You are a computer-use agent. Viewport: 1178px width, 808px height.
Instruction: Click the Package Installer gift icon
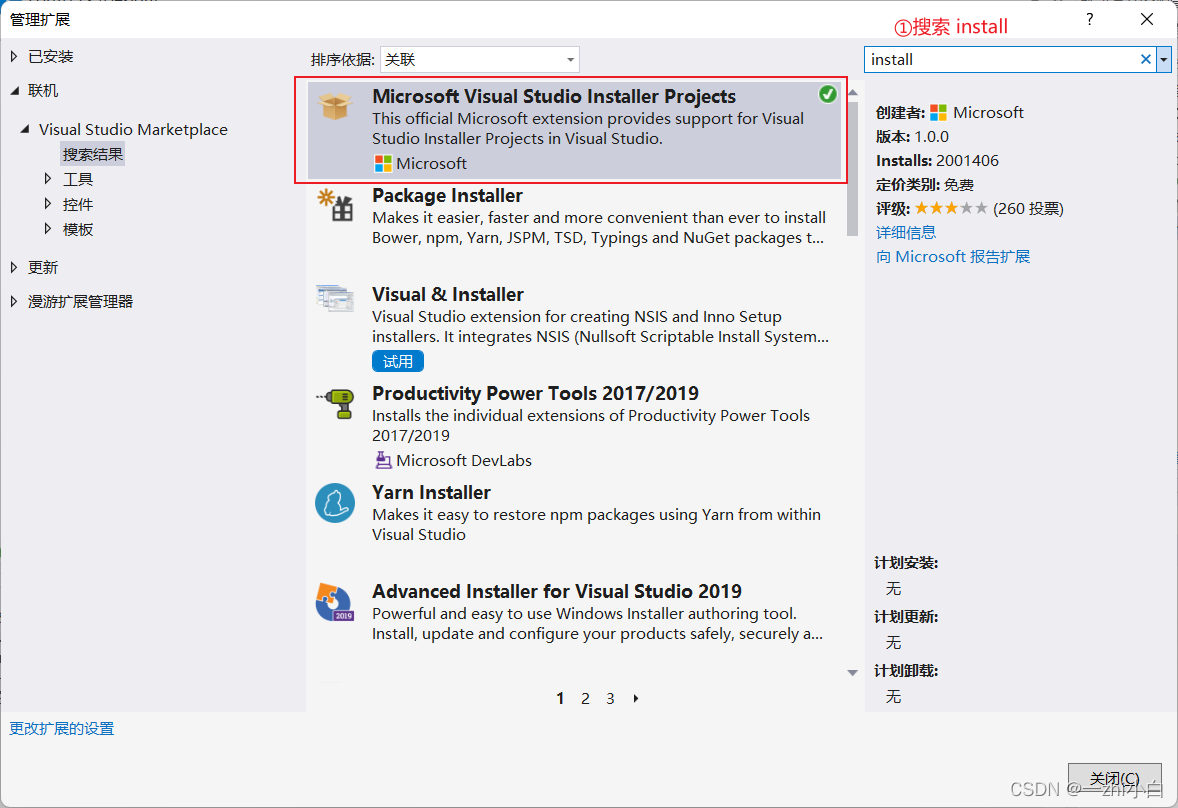335,205
